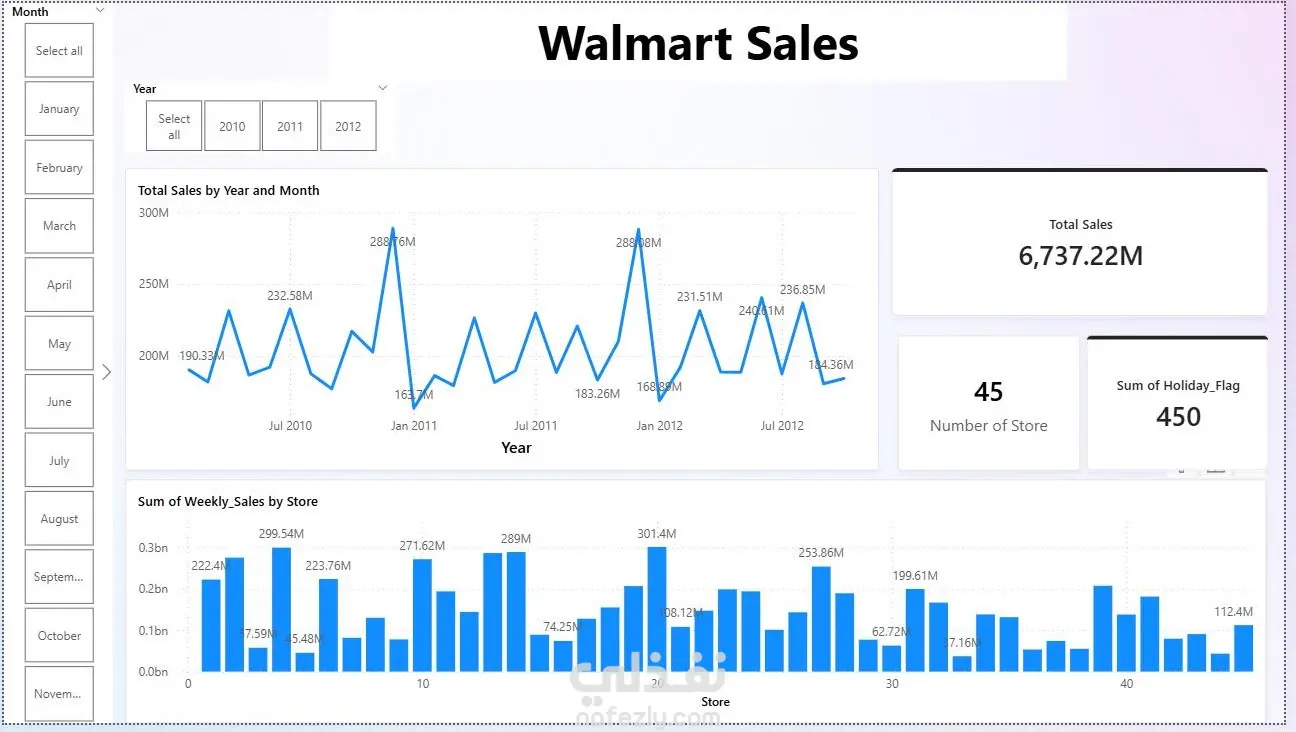Select the 2011 year tile
The height and width of the screenshot is (732, 1296).
pyautogui.click(x=290, y=126)
